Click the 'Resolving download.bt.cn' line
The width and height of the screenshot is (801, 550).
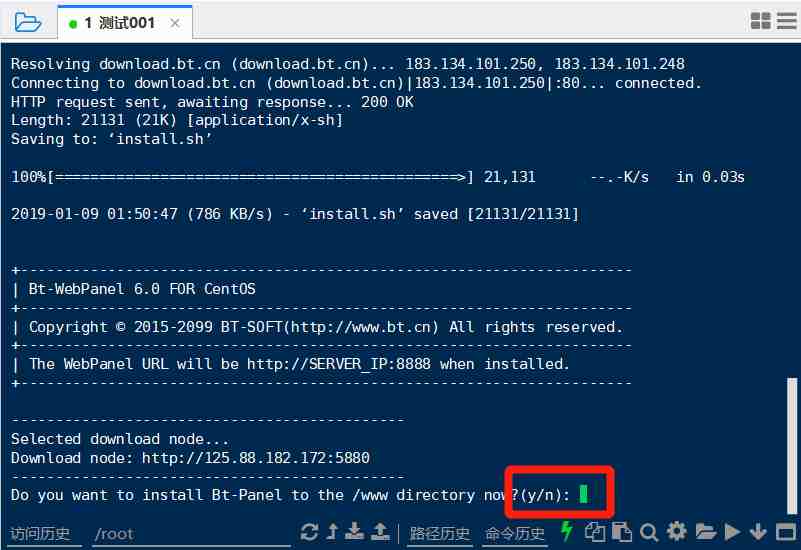pyautogui.click(x=348, y=64)
